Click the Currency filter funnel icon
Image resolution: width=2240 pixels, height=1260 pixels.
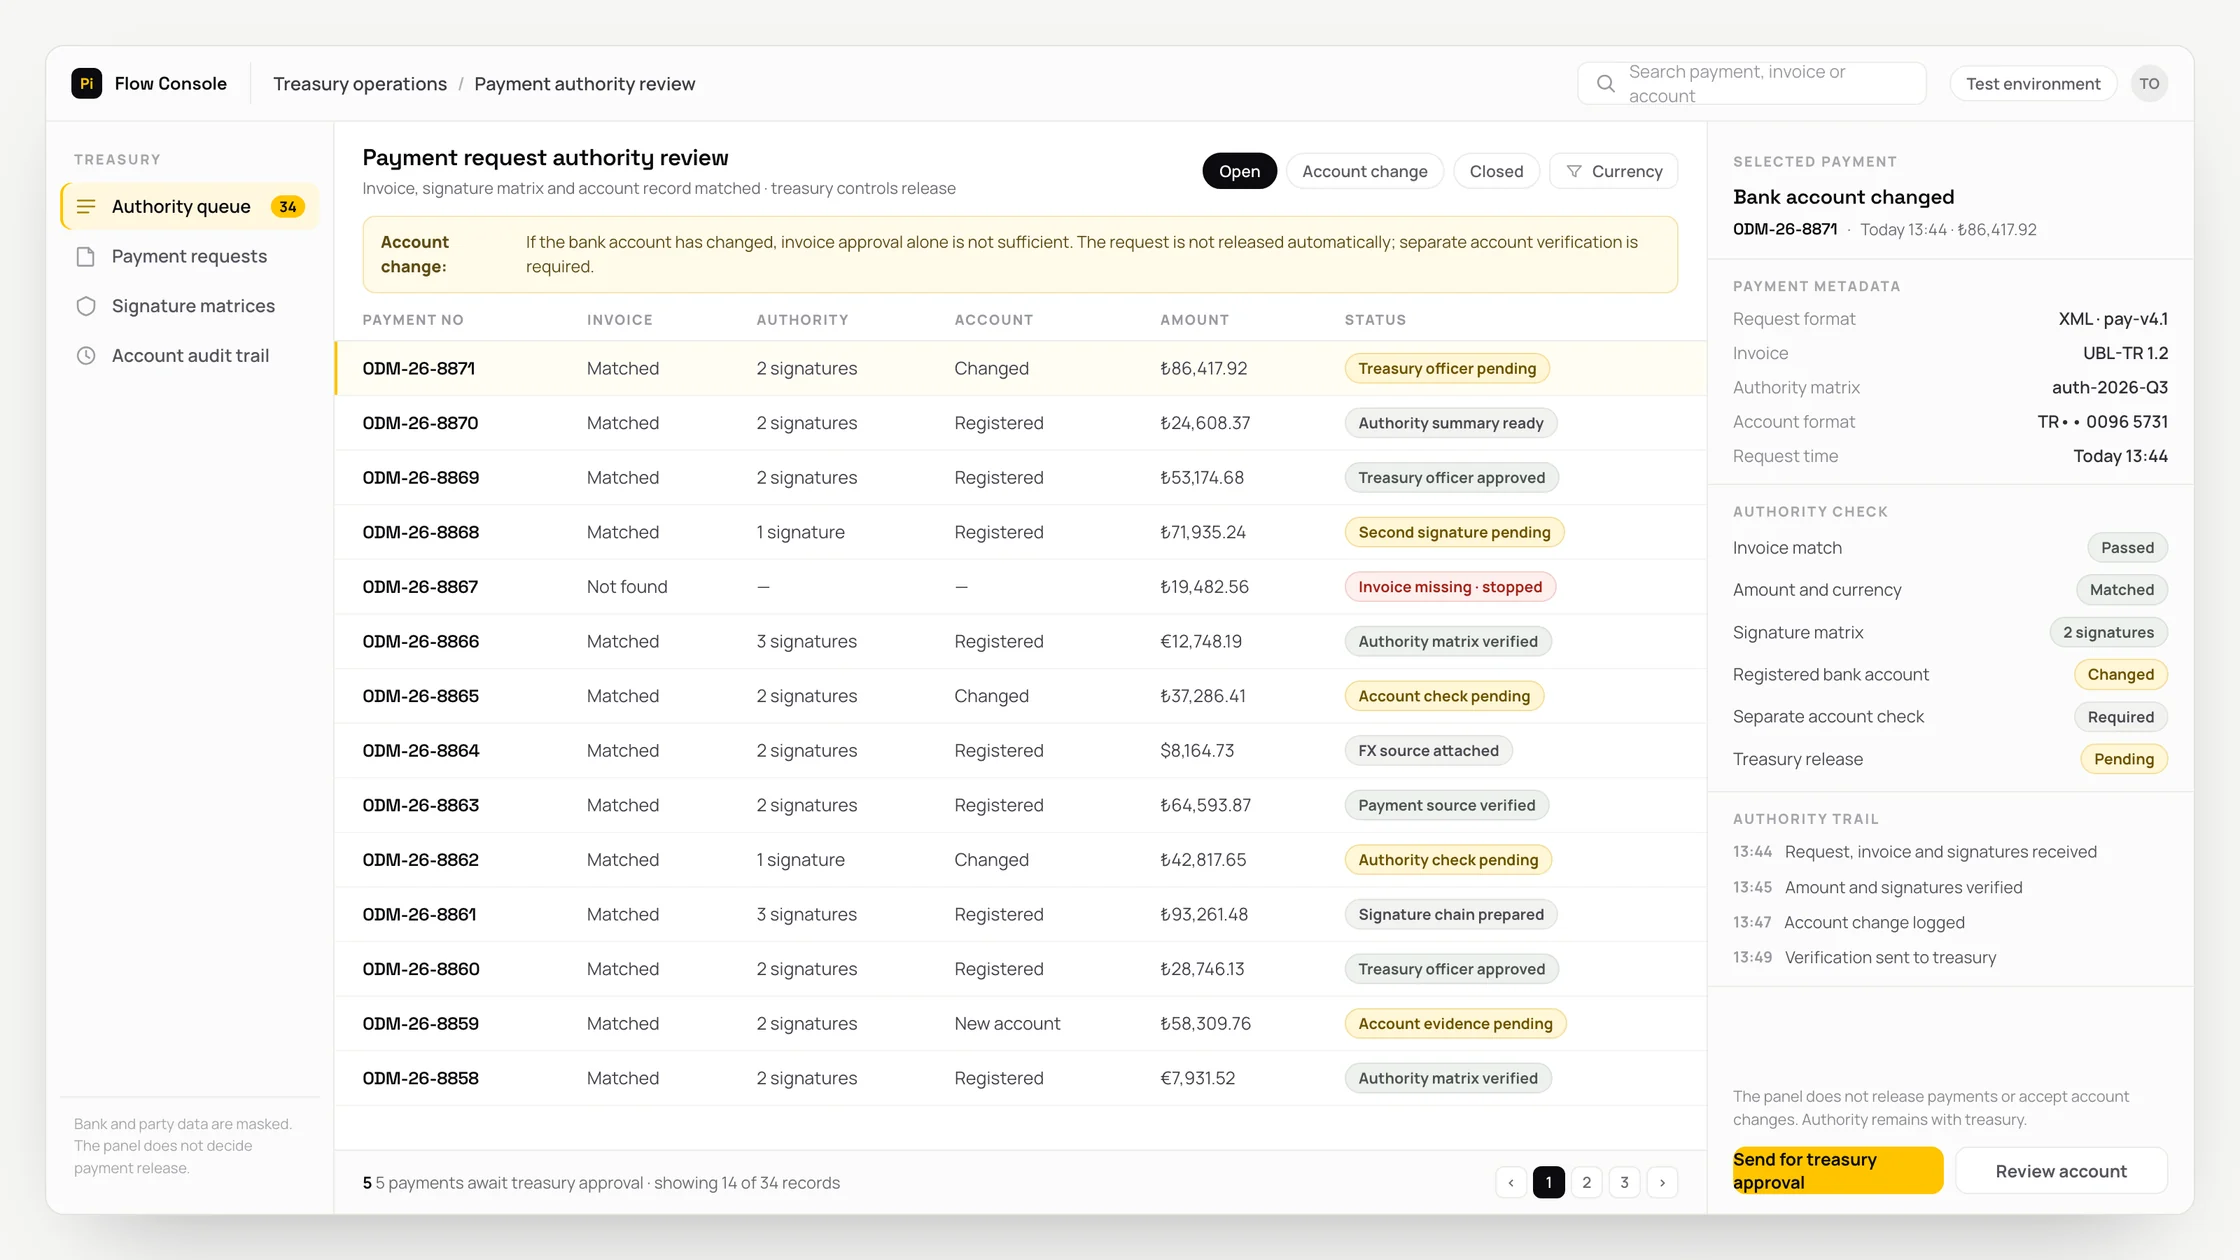pyautogui.click(x=1574, y=171)
